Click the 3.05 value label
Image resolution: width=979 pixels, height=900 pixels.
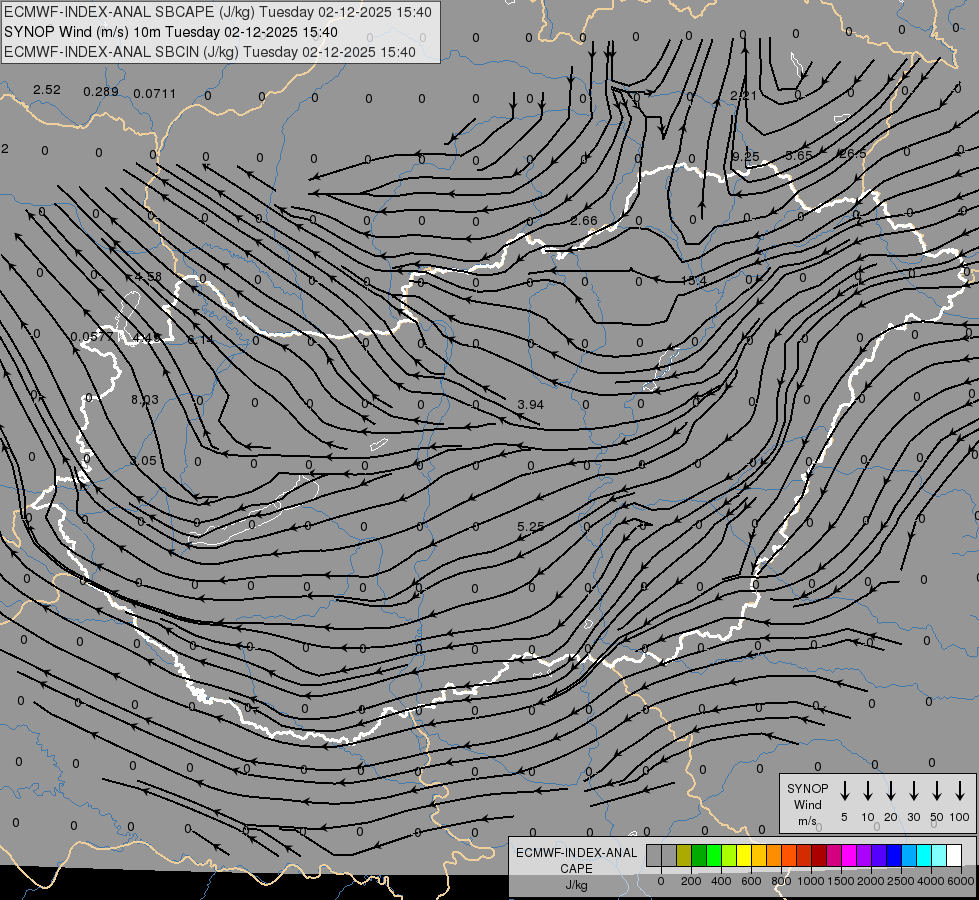[143, 461]
